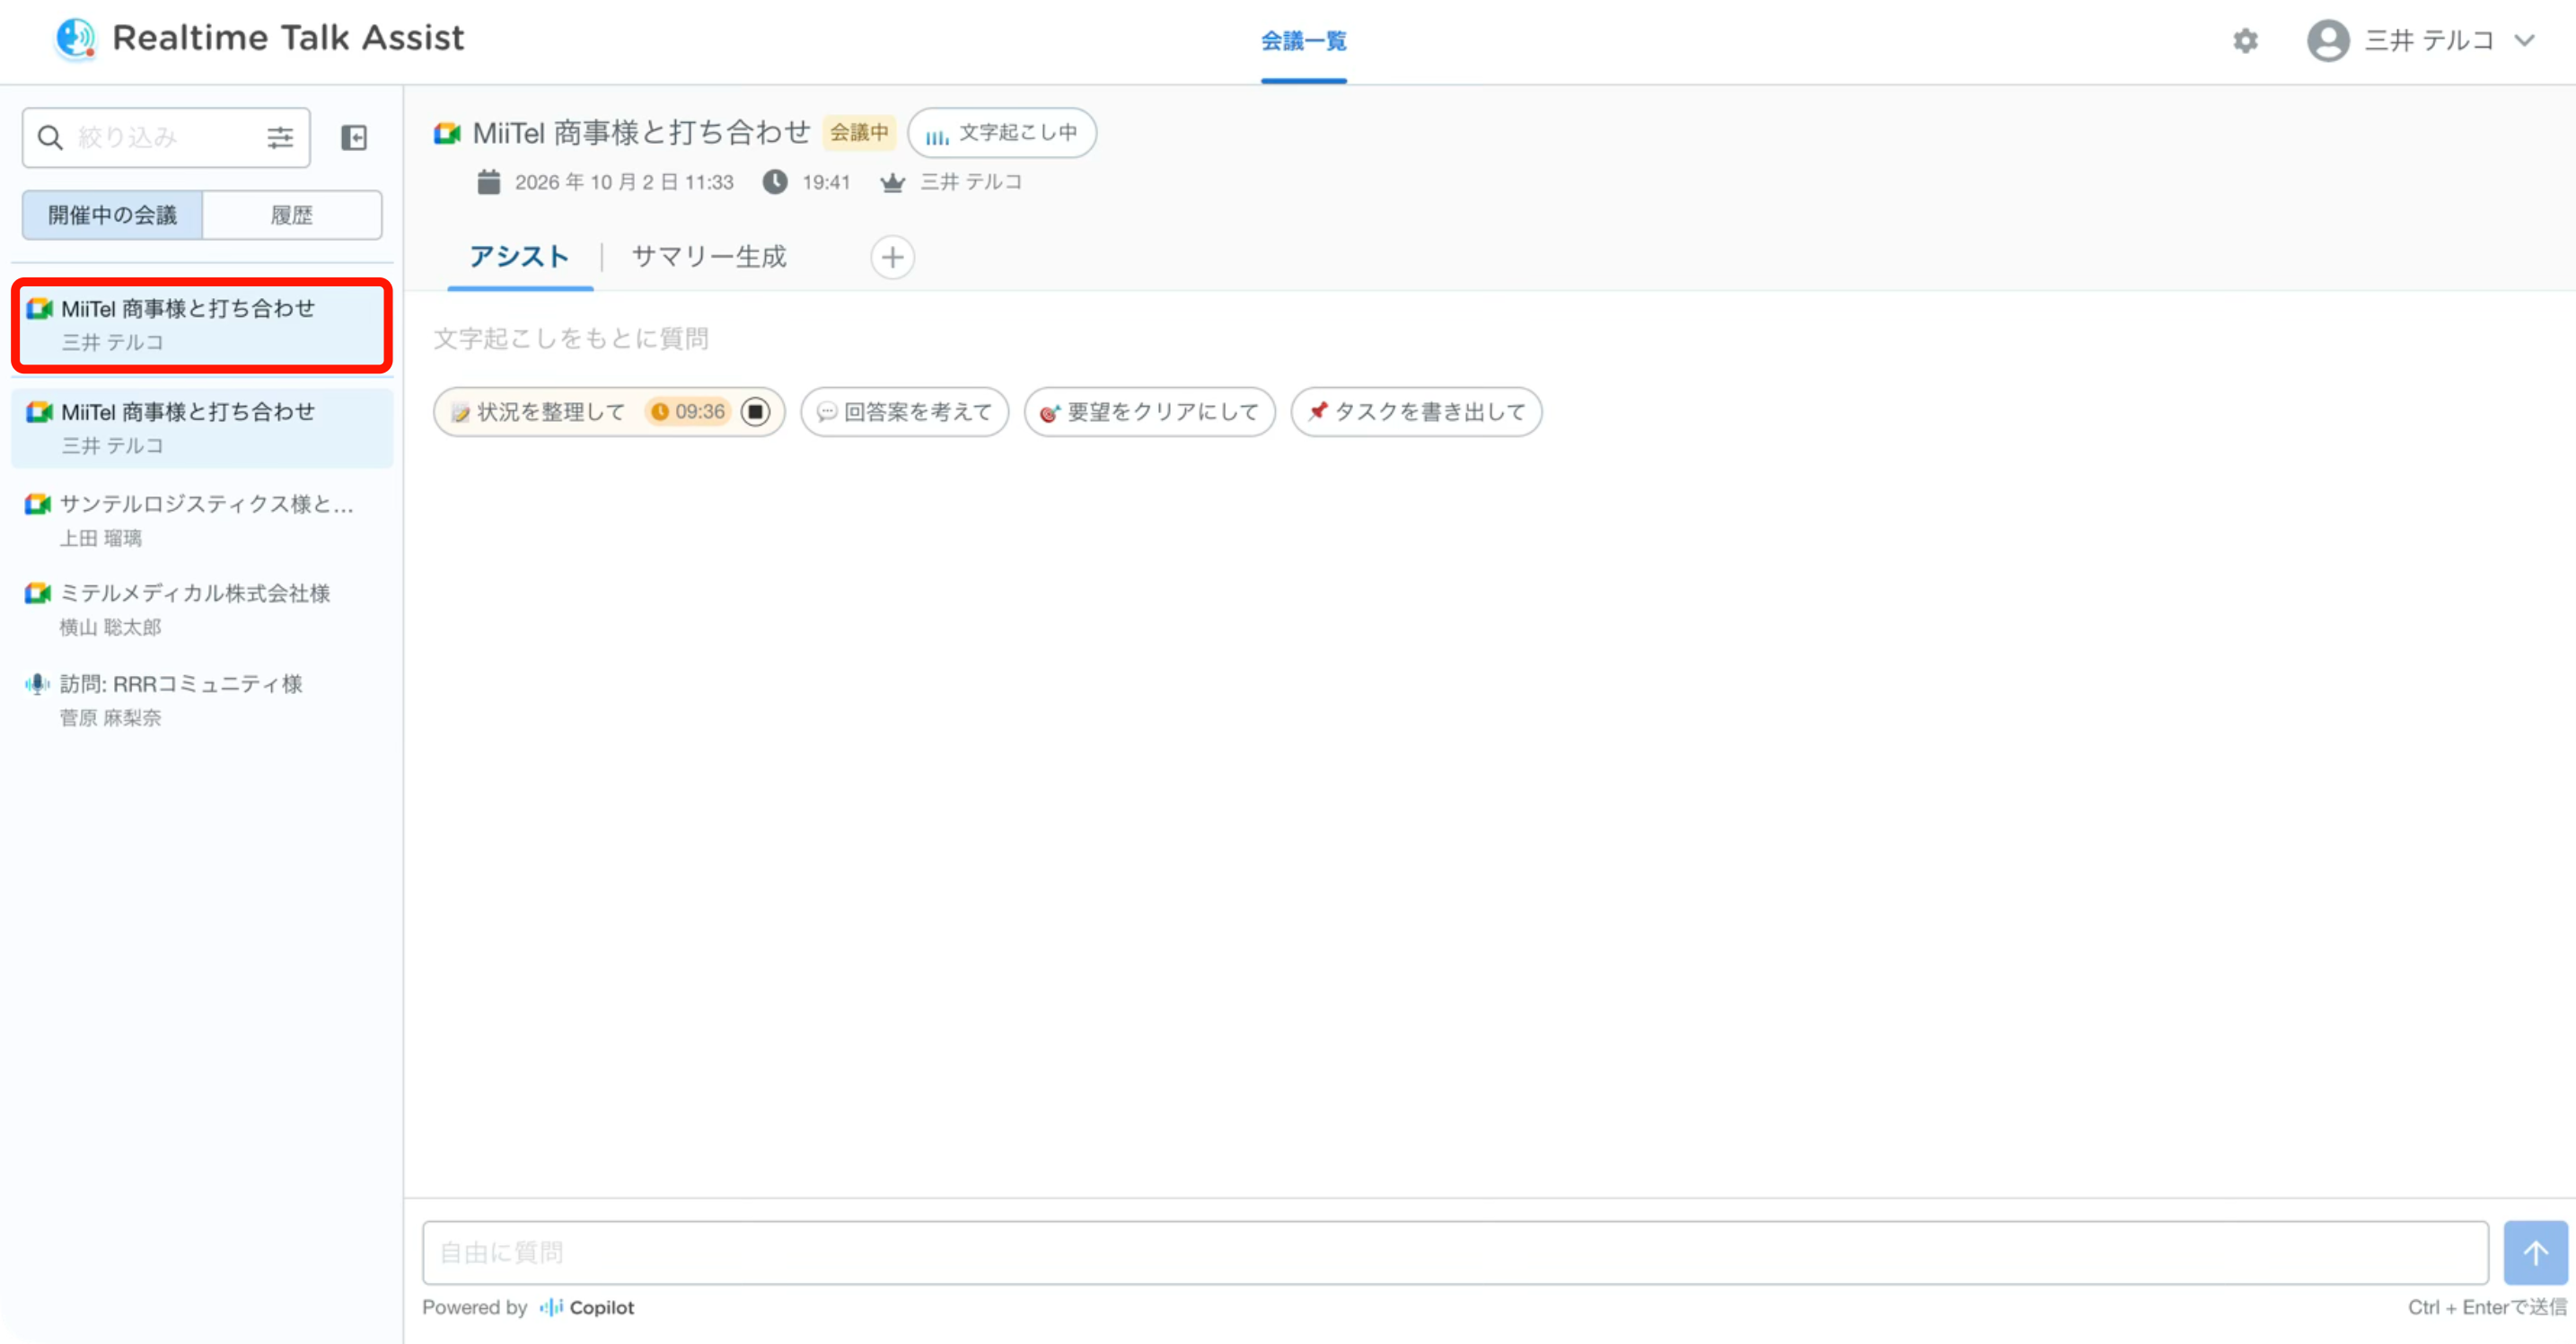
Task: Focus the 自由に質問 input box
Action: (1455, 1253)
